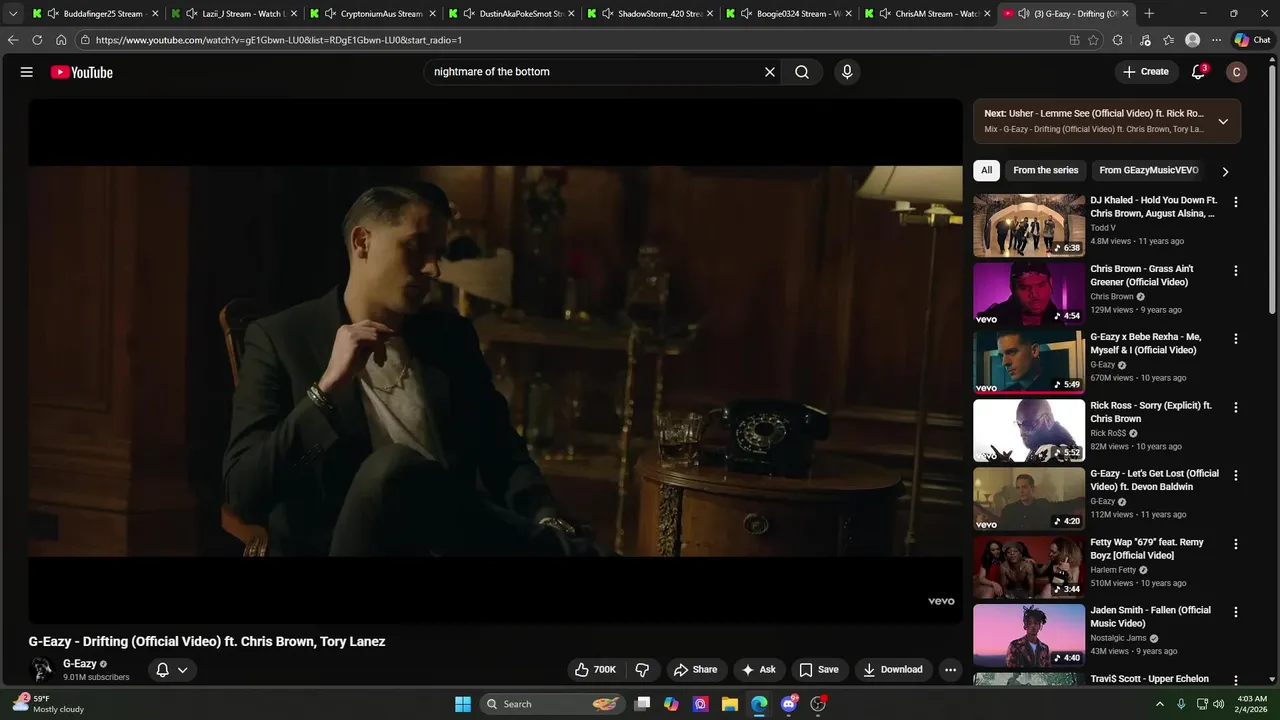
Task: Select the All filter chip
Action: tap(986, 170)
